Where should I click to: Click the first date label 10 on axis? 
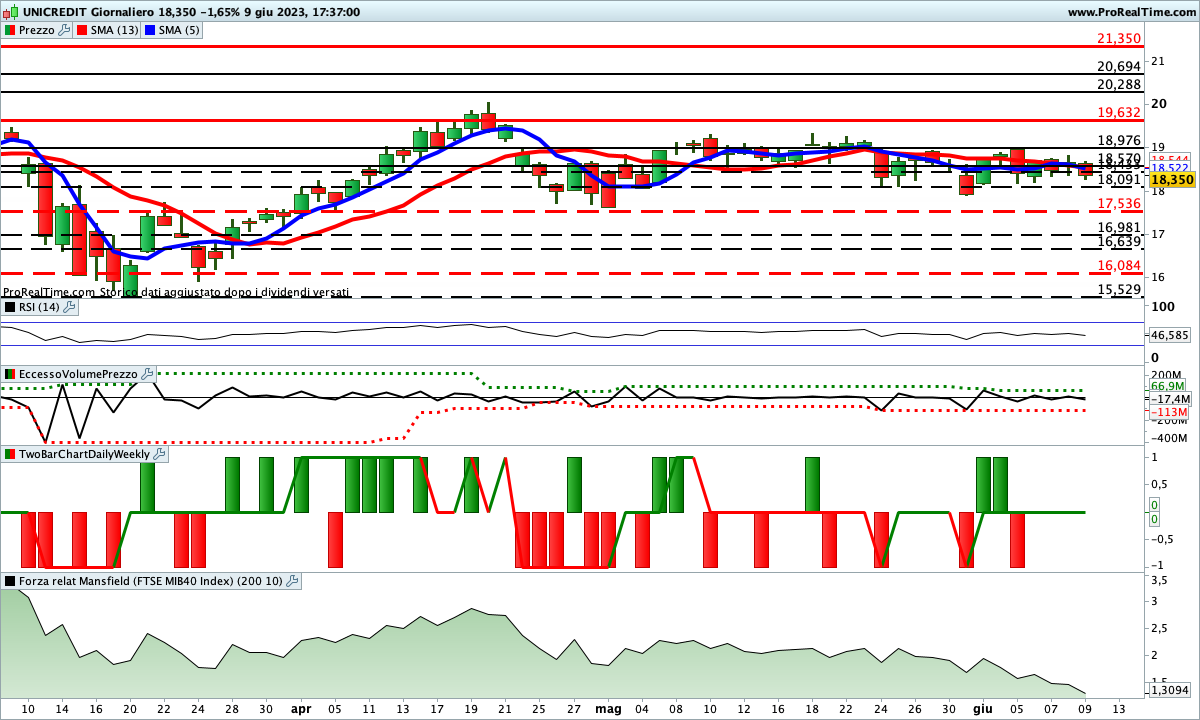tap(27, 709)
